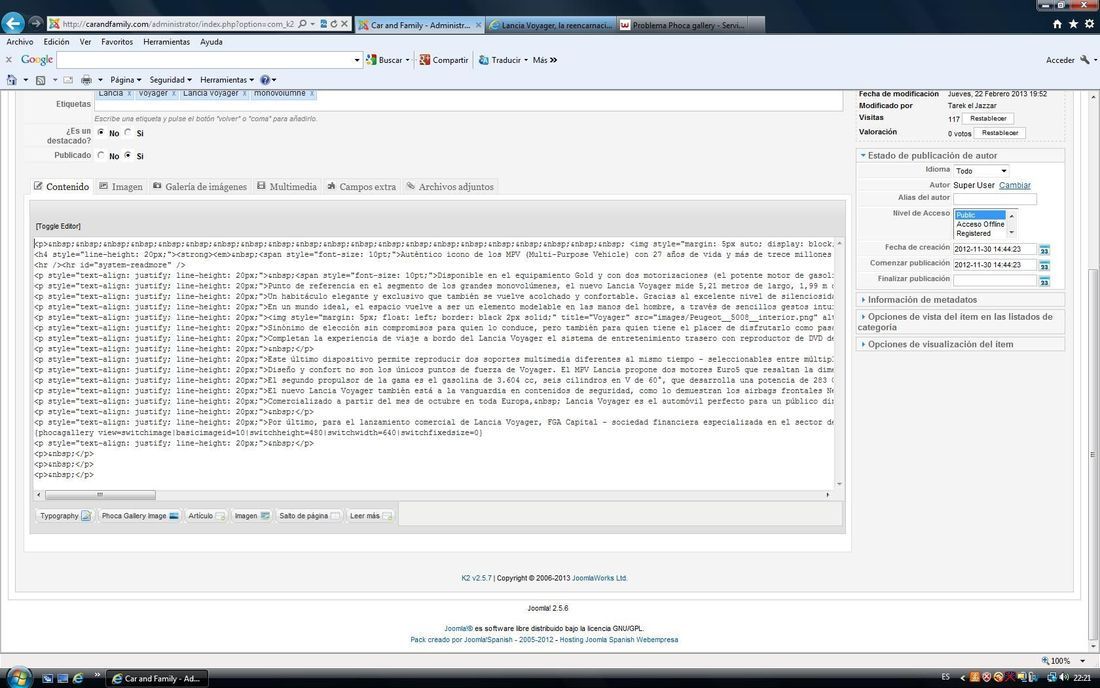Open the Ayuda menu
Viewport: 1100px width, 688px height.
[211, 42]
